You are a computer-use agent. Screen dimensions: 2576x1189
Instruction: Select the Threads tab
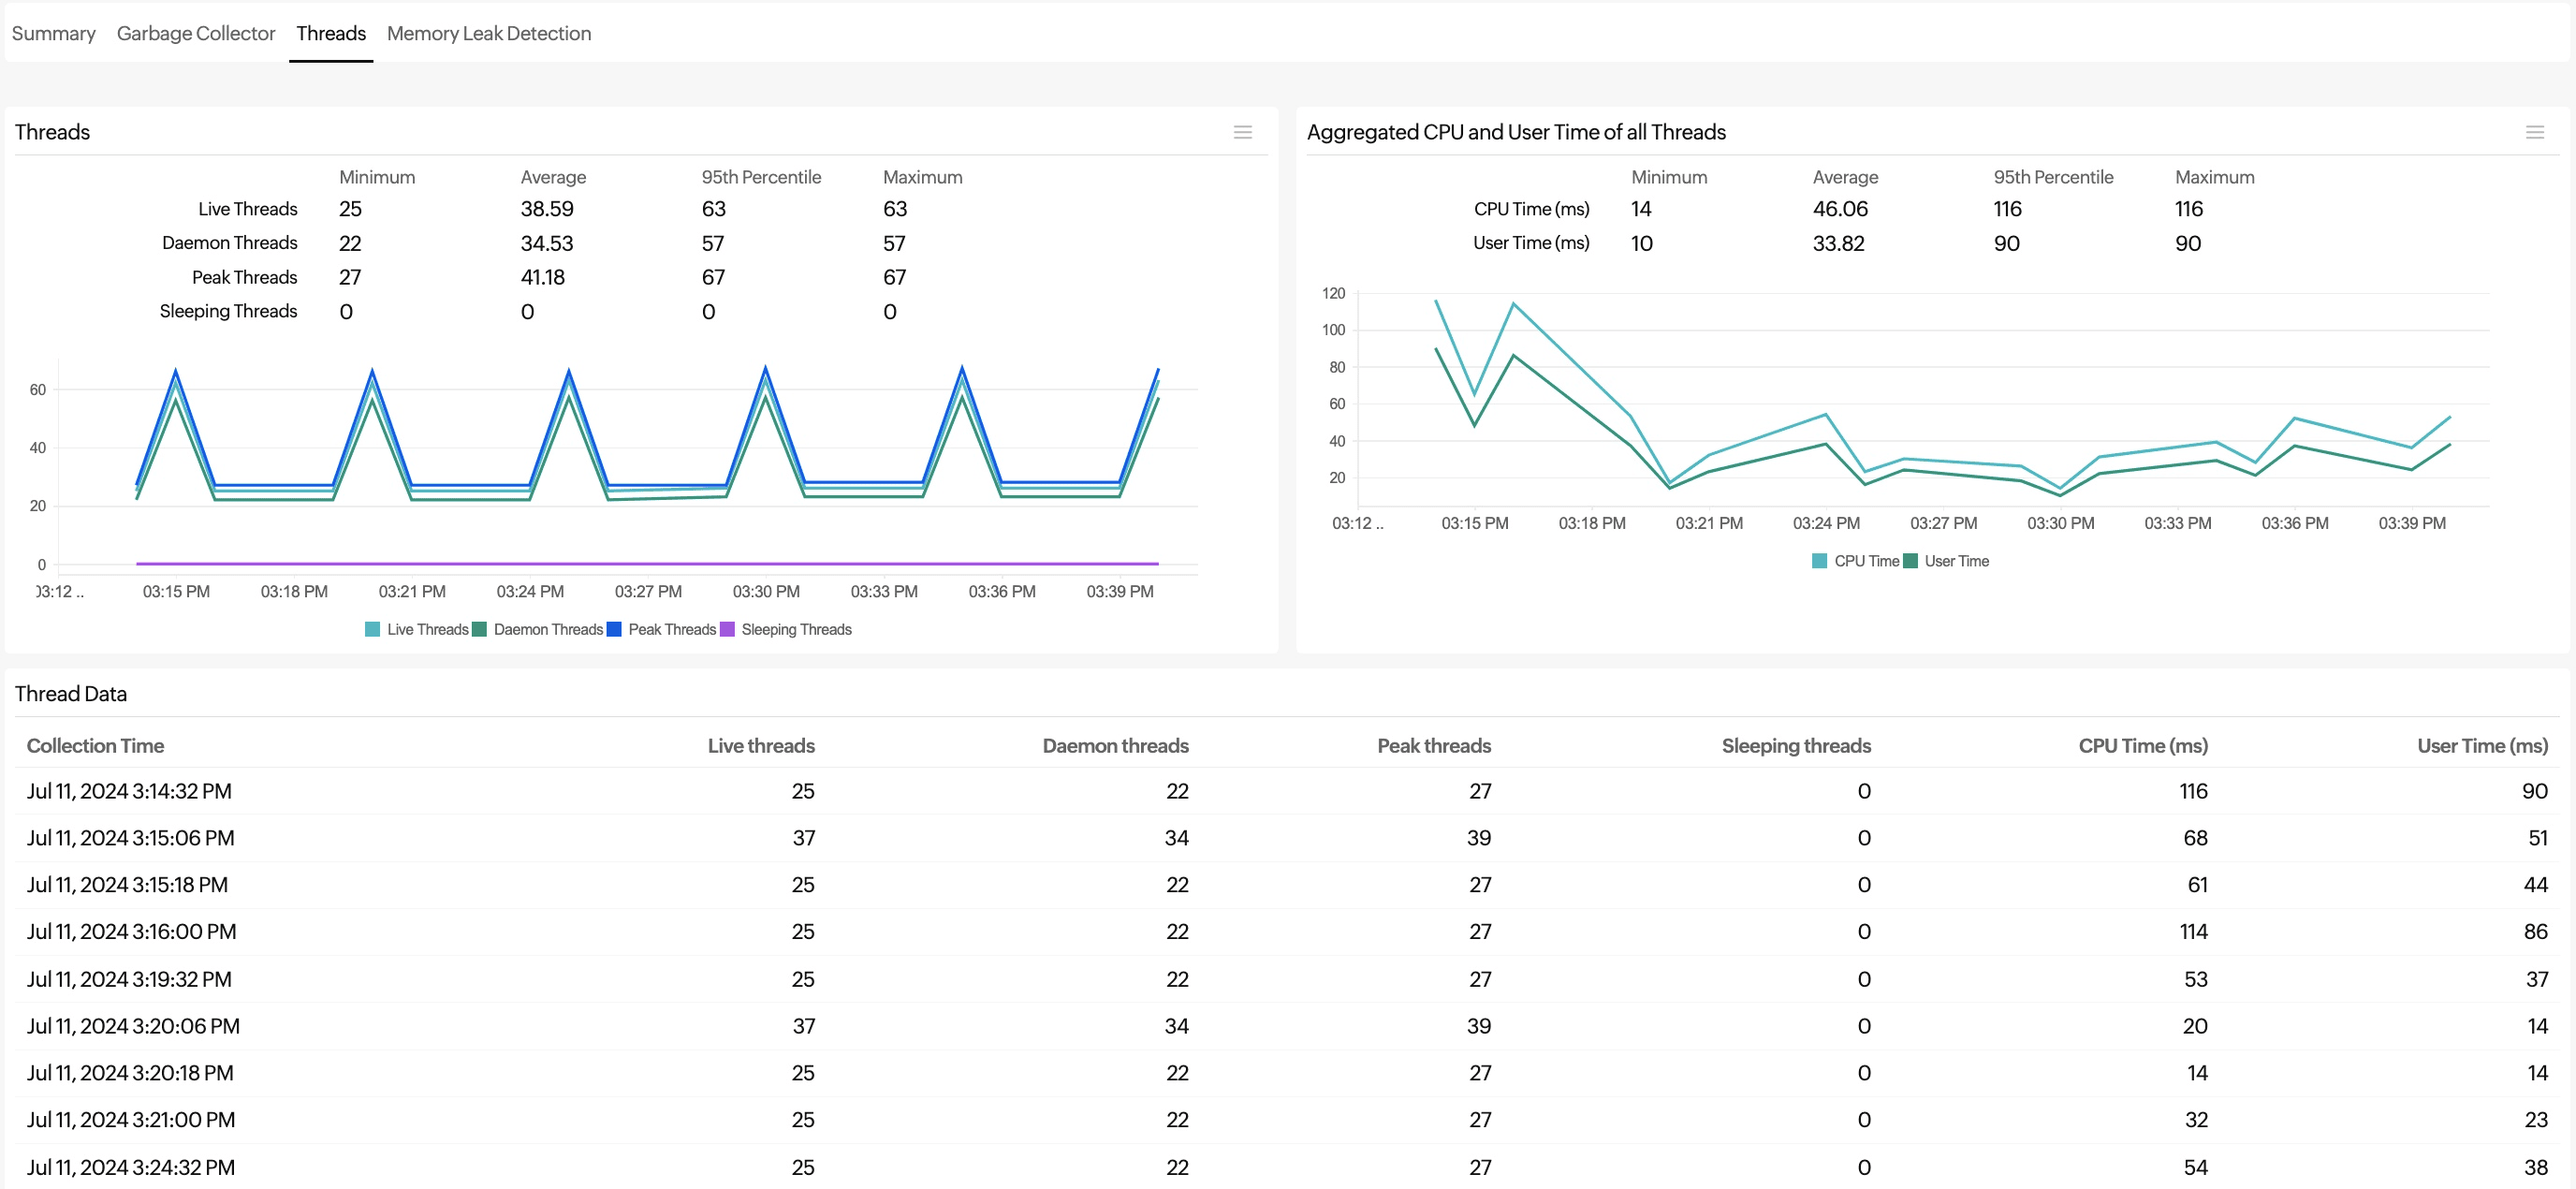[x=331, y=33]
